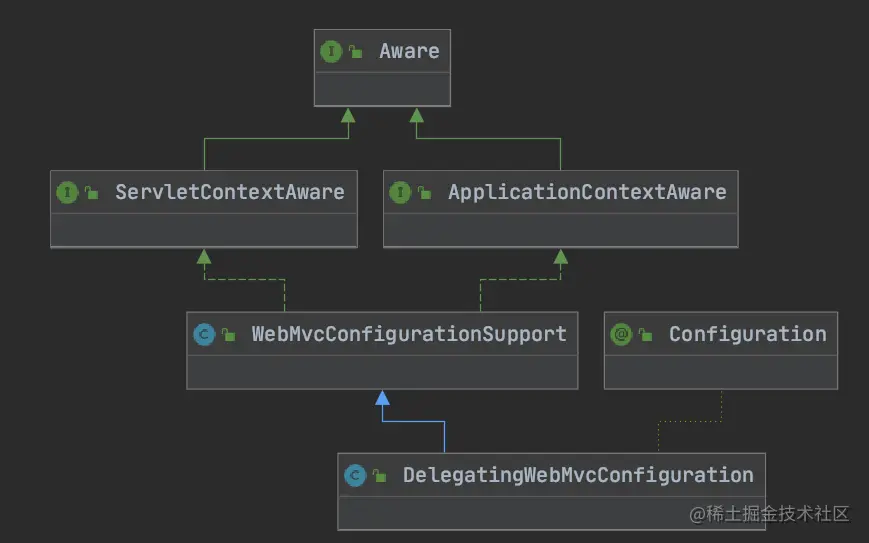The height and width of the screenshot is (543, 869).
Task: Click the class icon beside WebMvcConfigurationSupport
Action: [205, 334]
